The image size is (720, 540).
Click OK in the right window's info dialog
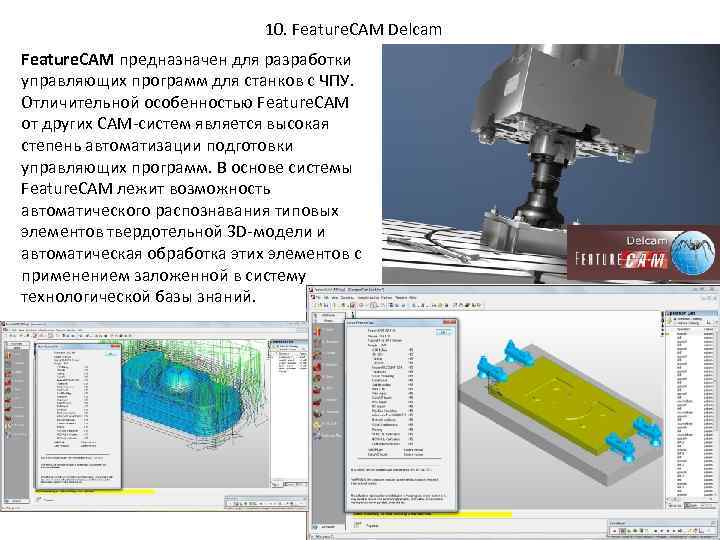coord(443,332)
